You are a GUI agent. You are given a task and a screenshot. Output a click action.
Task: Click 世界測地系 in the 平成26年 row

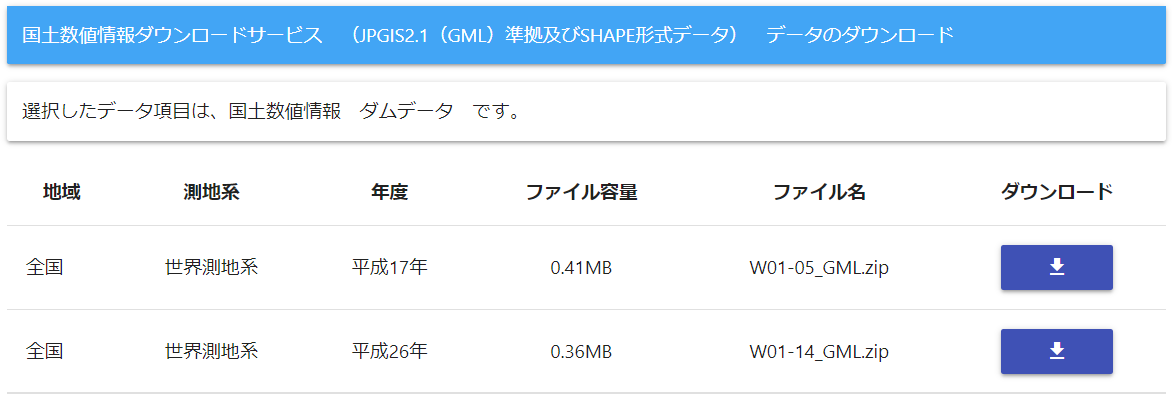click(x=211, y=352)
